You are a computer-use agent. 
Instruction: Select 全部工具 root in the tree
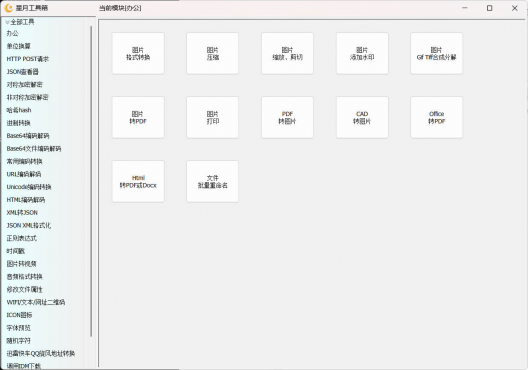click(22, 22)
